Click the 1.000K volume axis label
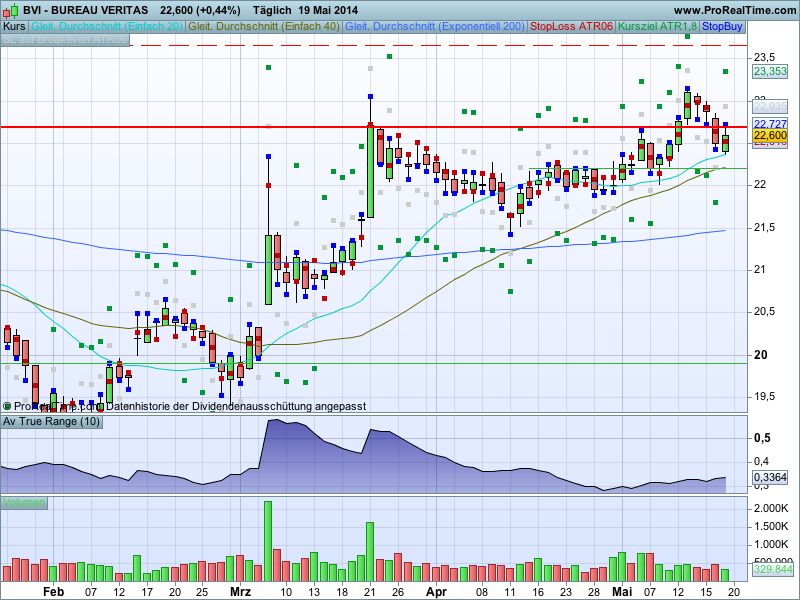 [x=771, y=544]
